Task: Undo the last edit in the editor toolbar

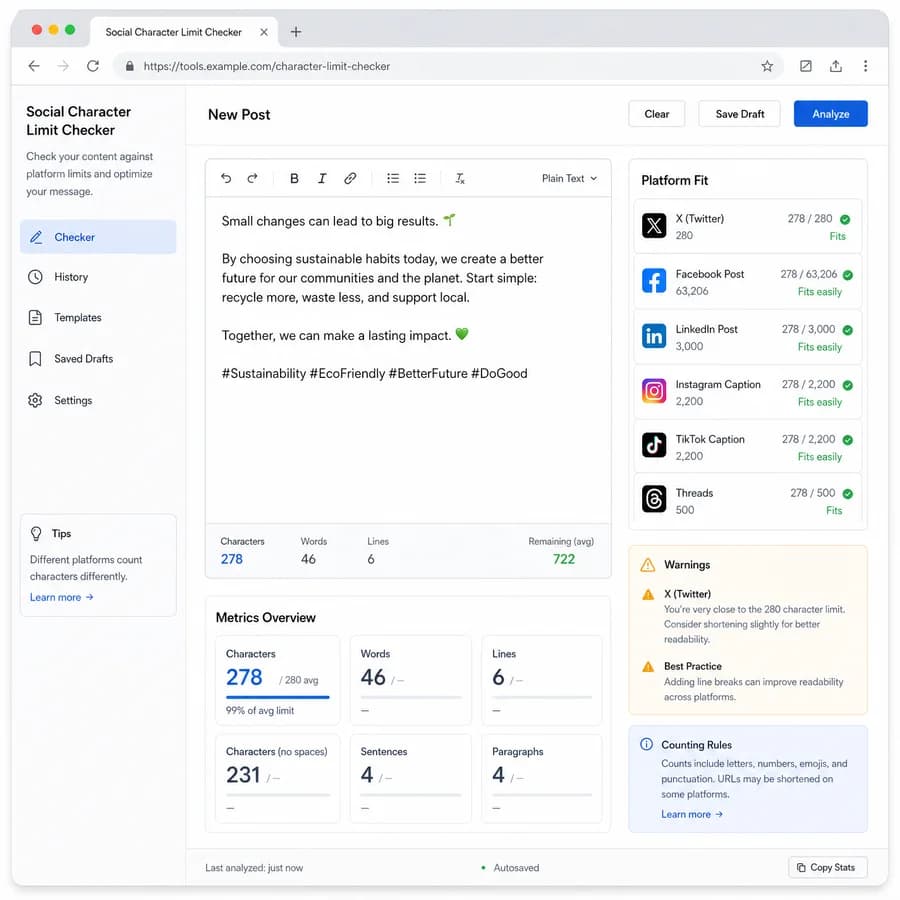Action: pos(226,179)
